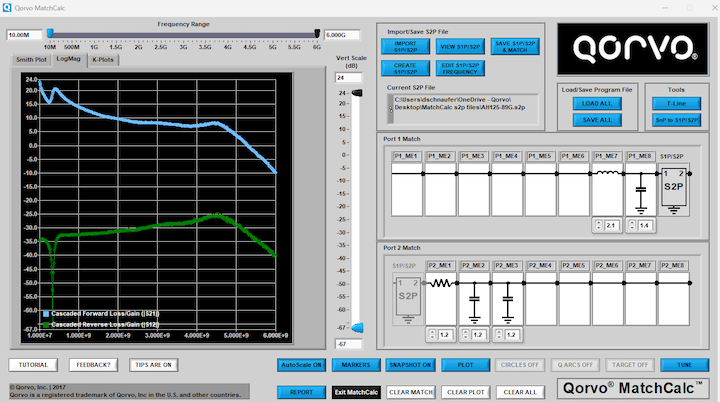
Task: Select the P2_ME3 shunt capacitor element
Action: (x=507, y=300)
